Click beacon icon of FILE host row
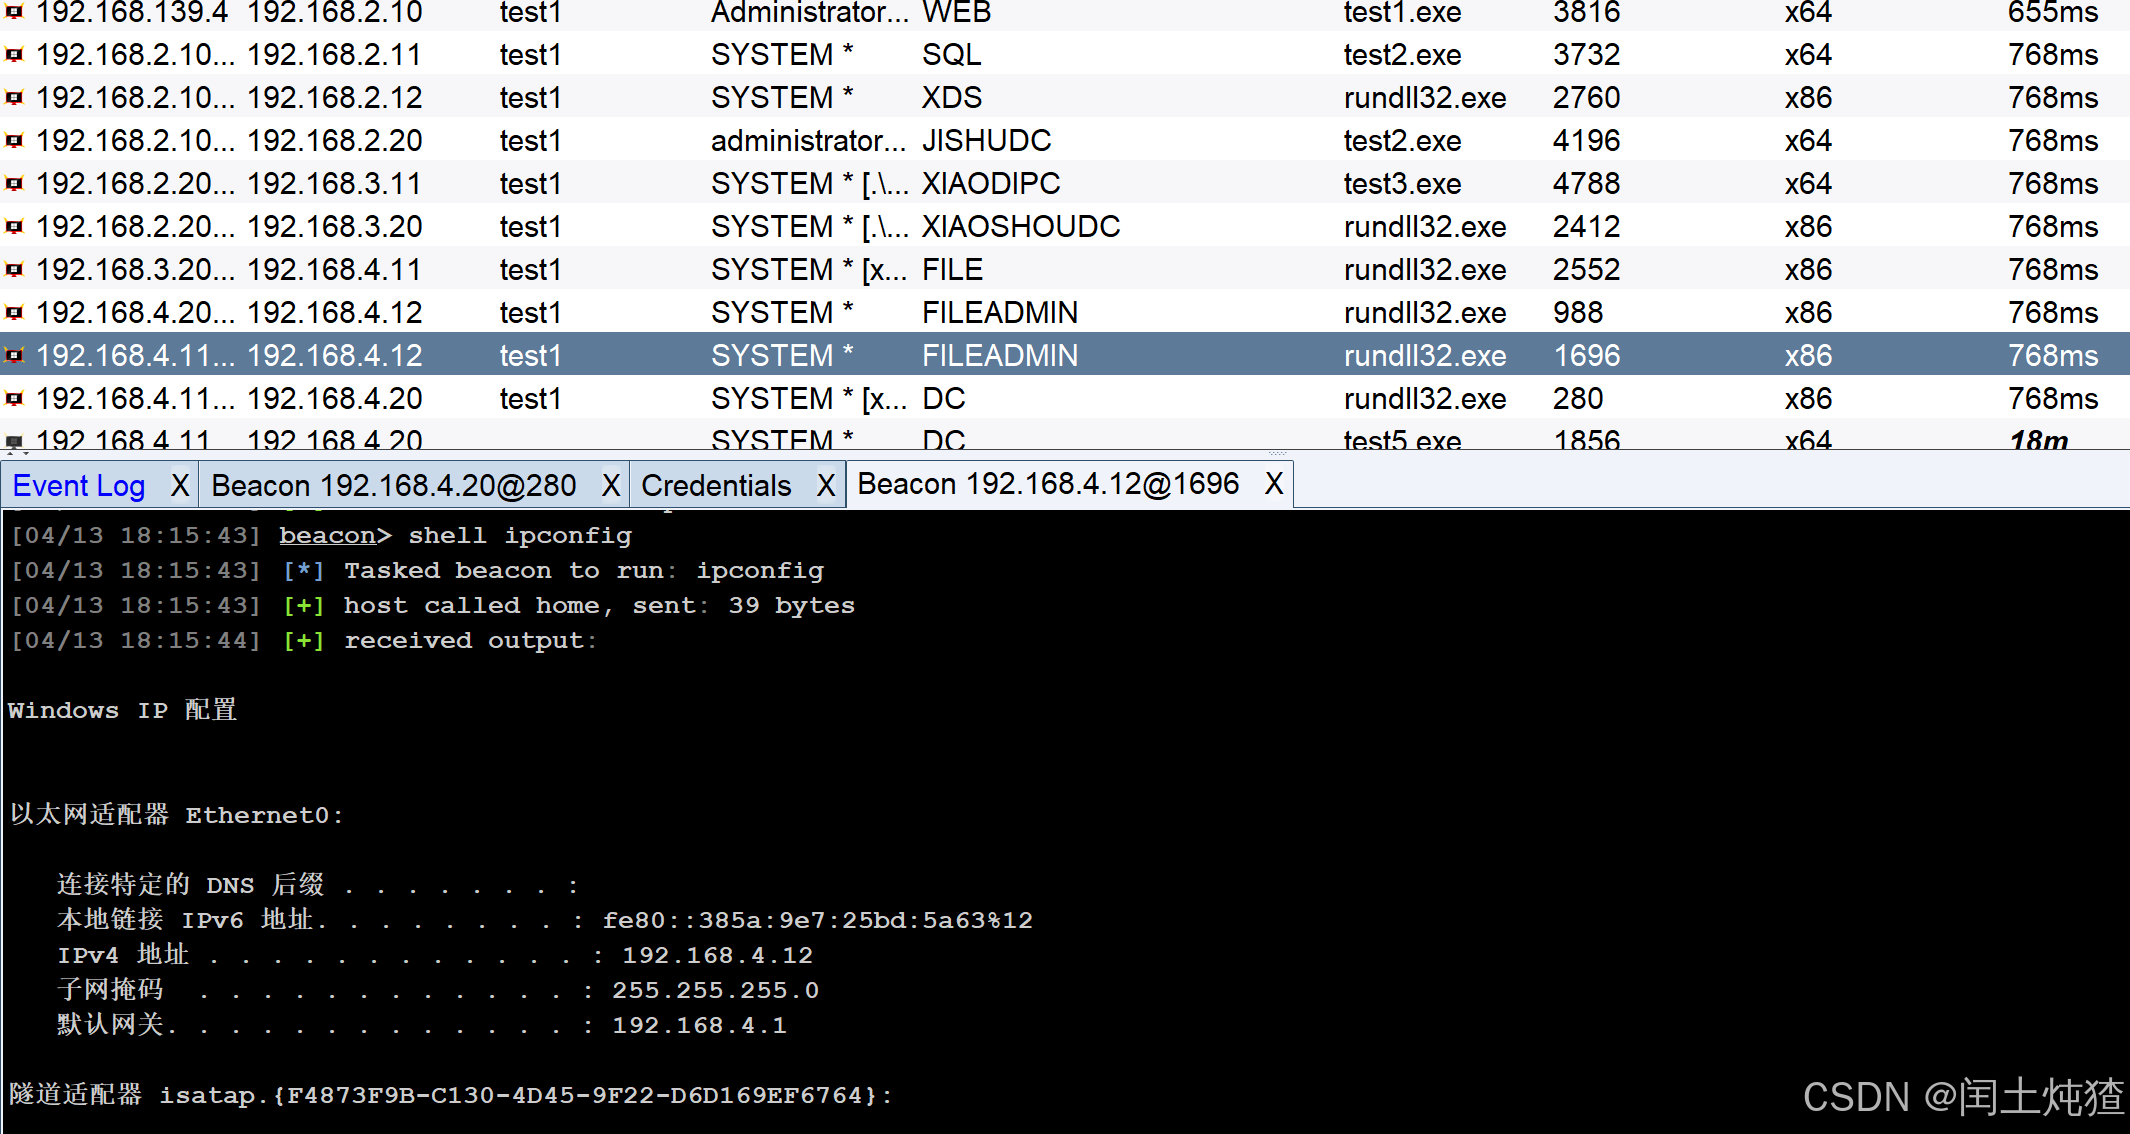 point(14,270)
